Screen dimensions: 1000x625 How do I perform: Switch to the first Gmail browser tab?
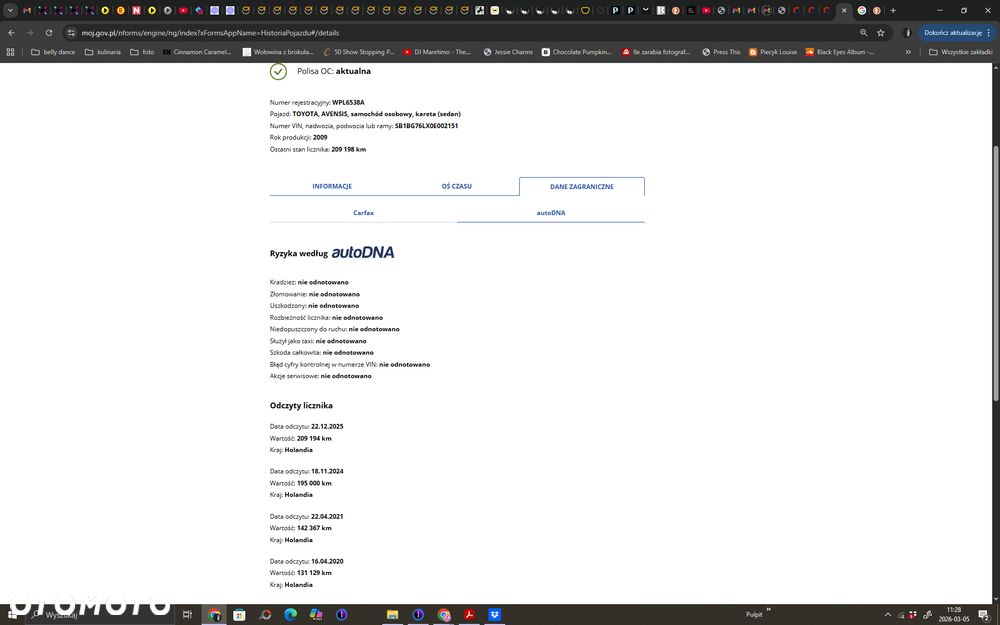[27, 10]
